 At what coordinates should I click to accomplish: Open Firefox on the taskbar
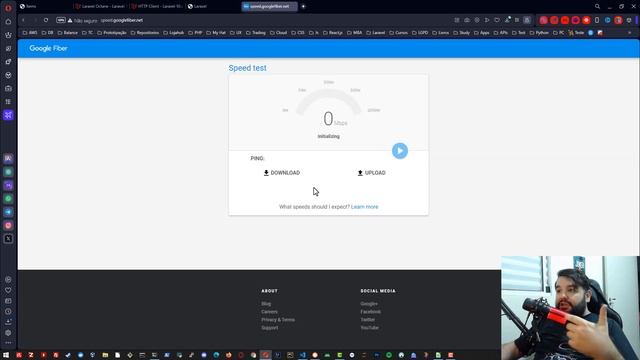229,355
